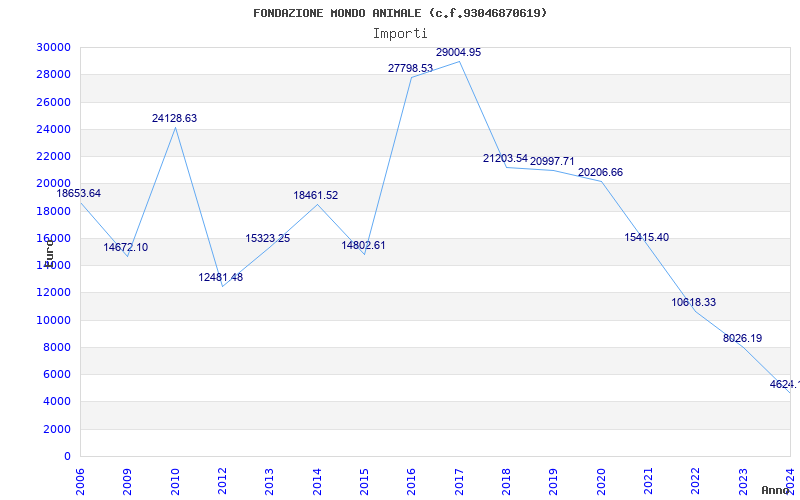Select peak value label 29004.95
Viewport: 800px width, 500px height.
click(x=458, y=53)
